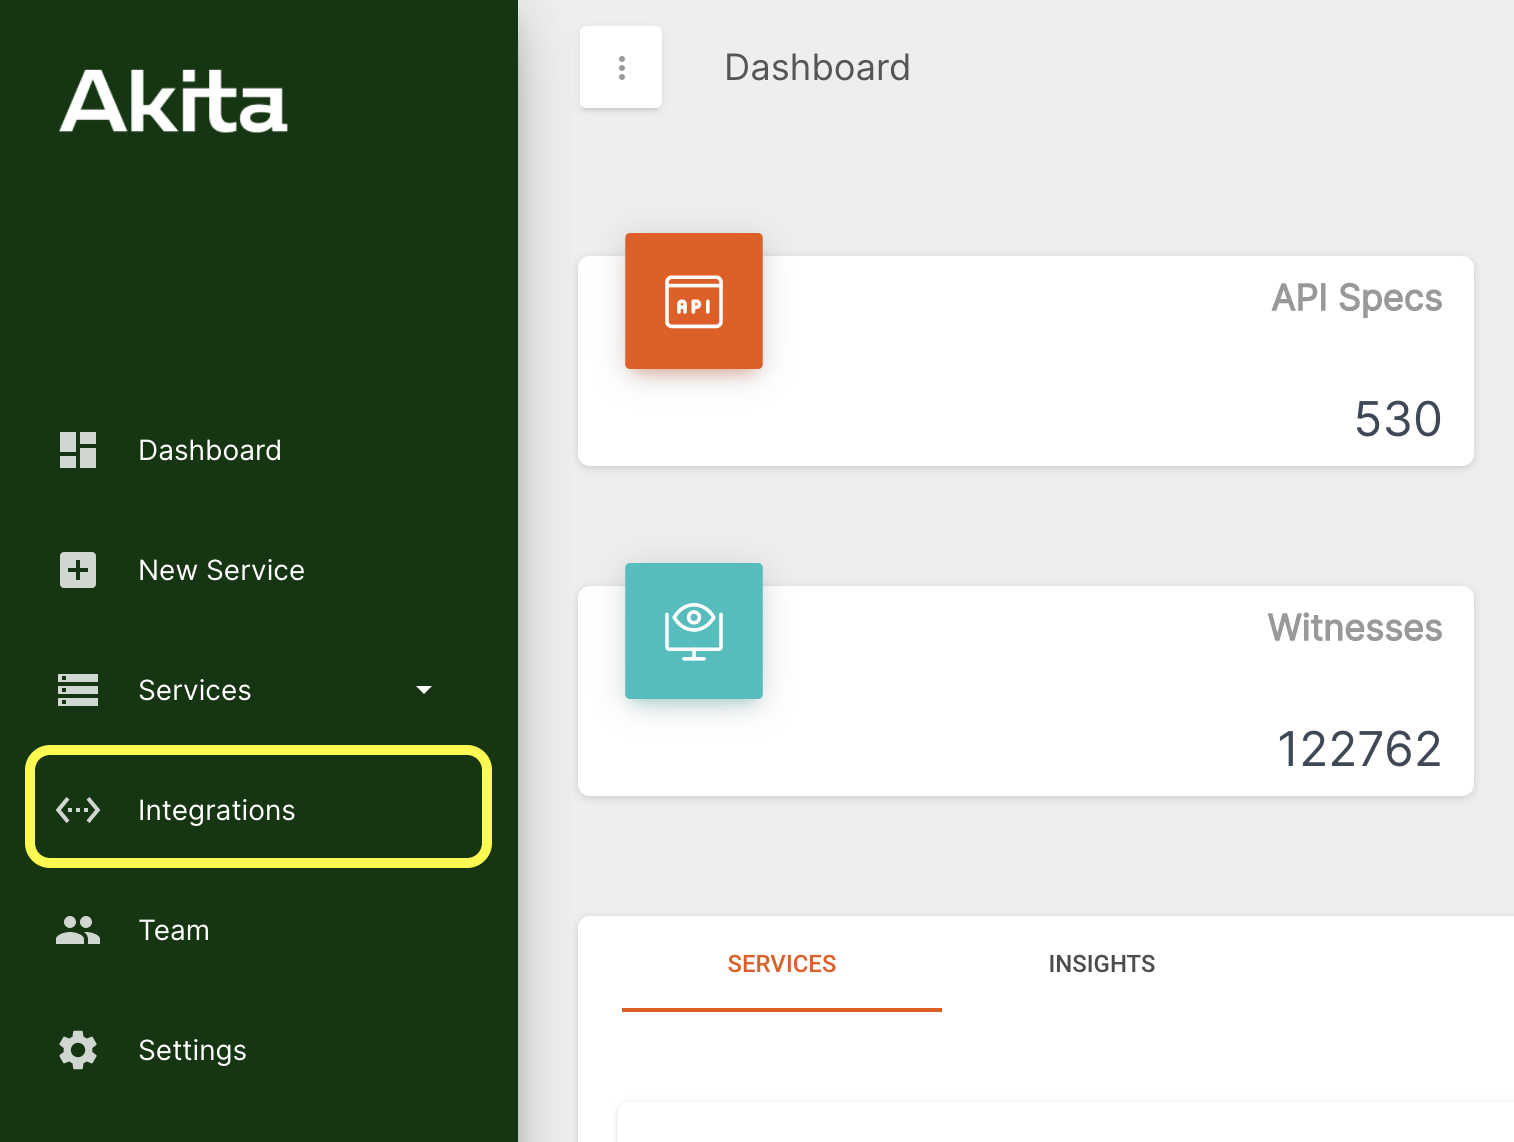Click the Dashboard grid icon in sidebar
This screenshot has height=1142, width=1514.
pos(78,450)
